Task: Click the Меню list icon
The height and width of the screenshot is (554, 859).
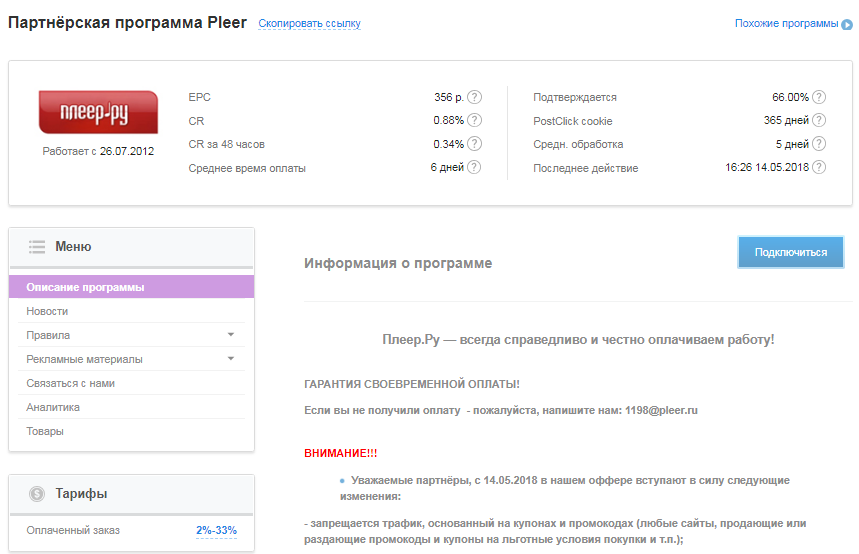Action: pos(37,247)
